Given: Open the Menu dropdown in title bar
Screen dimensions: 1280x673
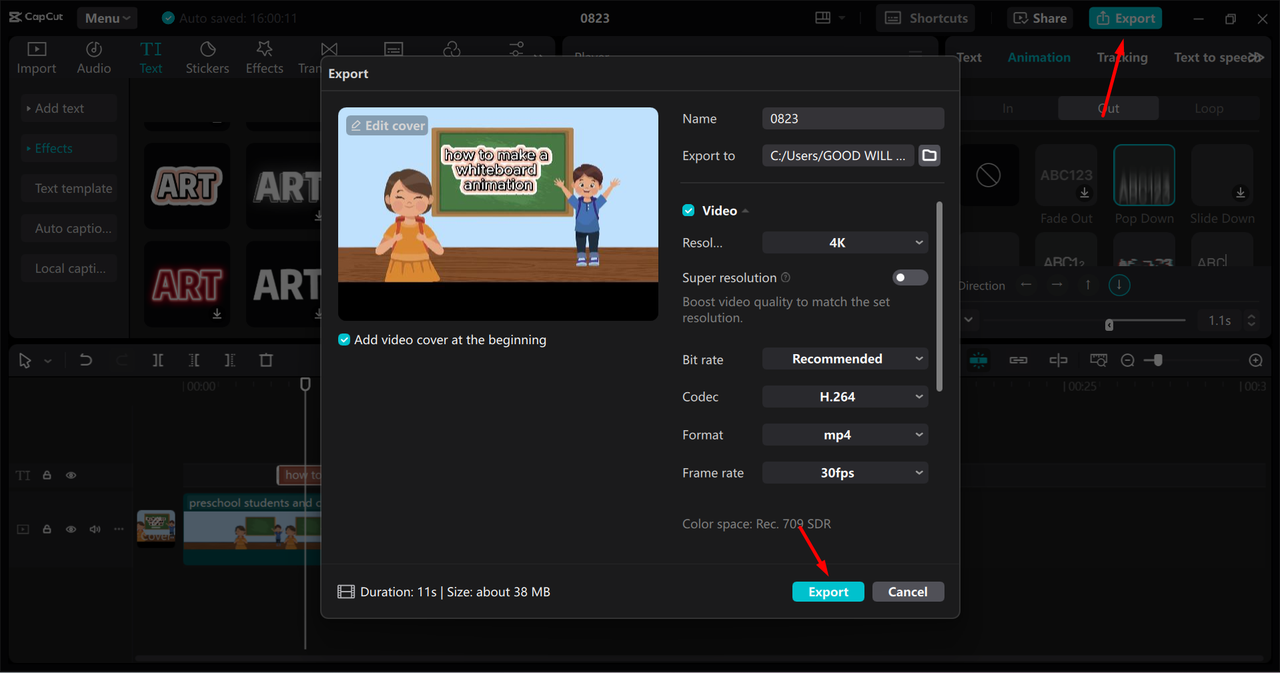Looking at the screenshot, I should pyautogui.click(x=107, y=18).
